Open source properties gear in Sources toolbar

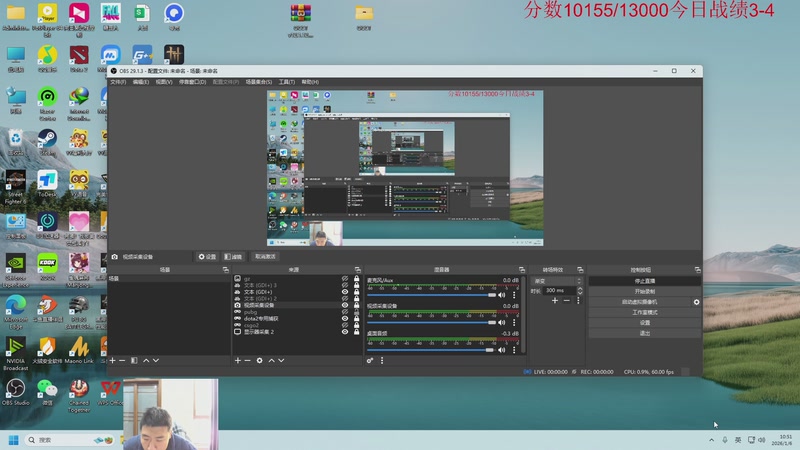coord(259,360)
